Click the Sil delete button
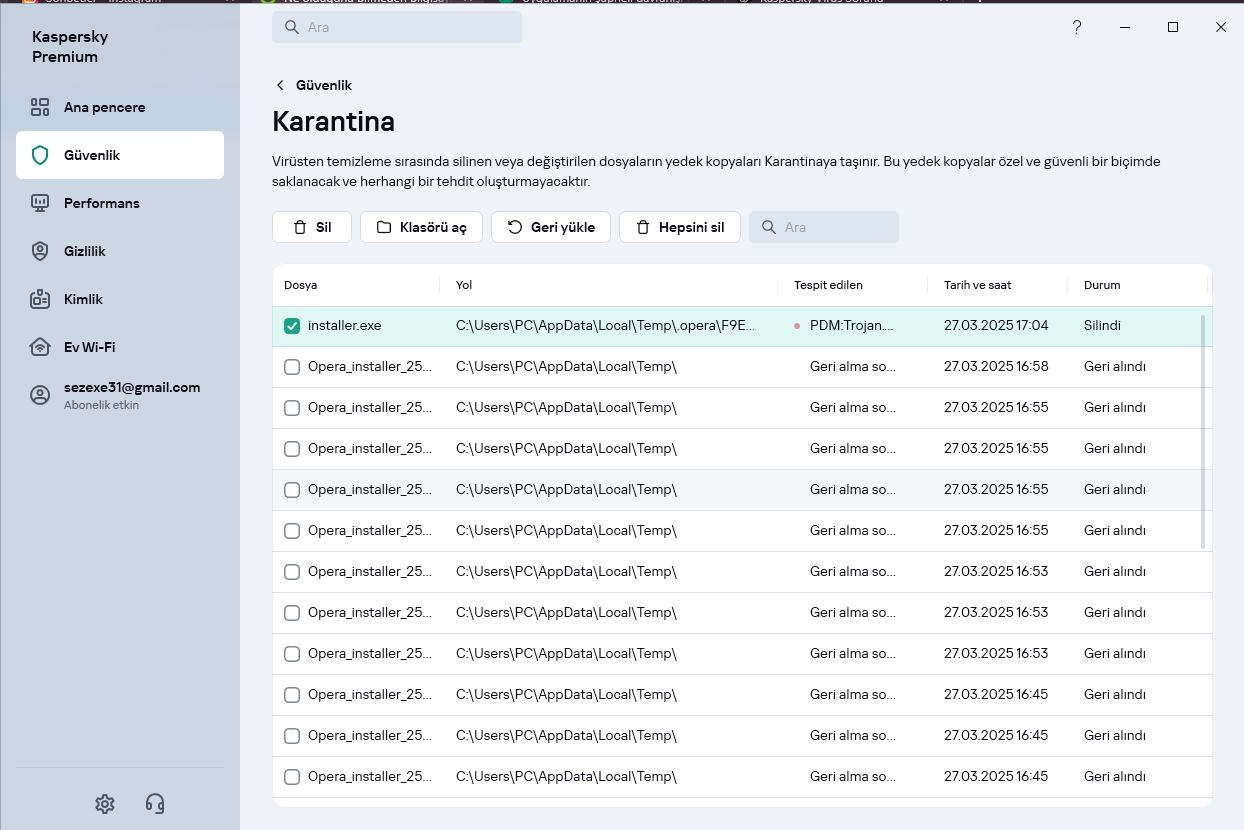The image size is (1244, 830). [312, 227]
